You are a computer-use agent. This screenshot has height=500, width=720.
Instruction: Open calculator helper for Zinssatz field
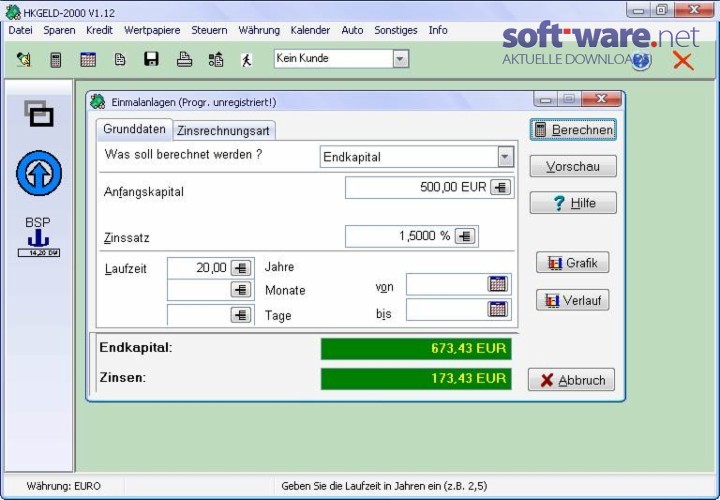(465, 236)
